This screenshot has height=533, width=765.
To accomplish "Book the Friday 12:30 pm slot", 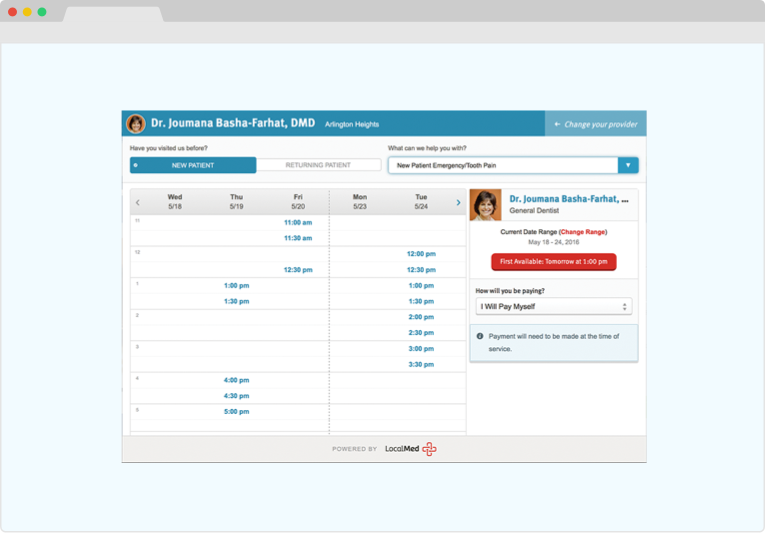I will (298, 270).
